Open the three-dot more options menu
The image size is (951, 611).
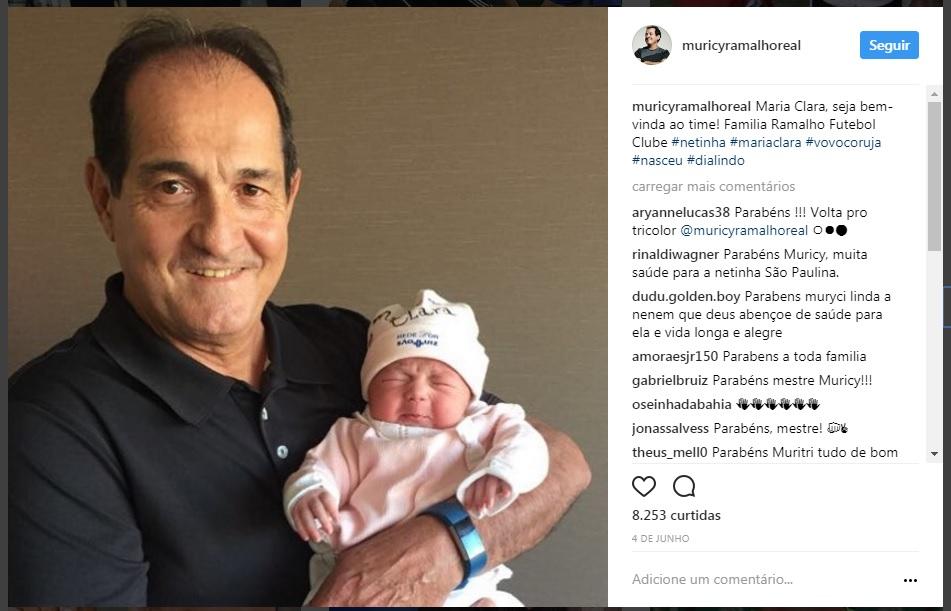(910, 580)
